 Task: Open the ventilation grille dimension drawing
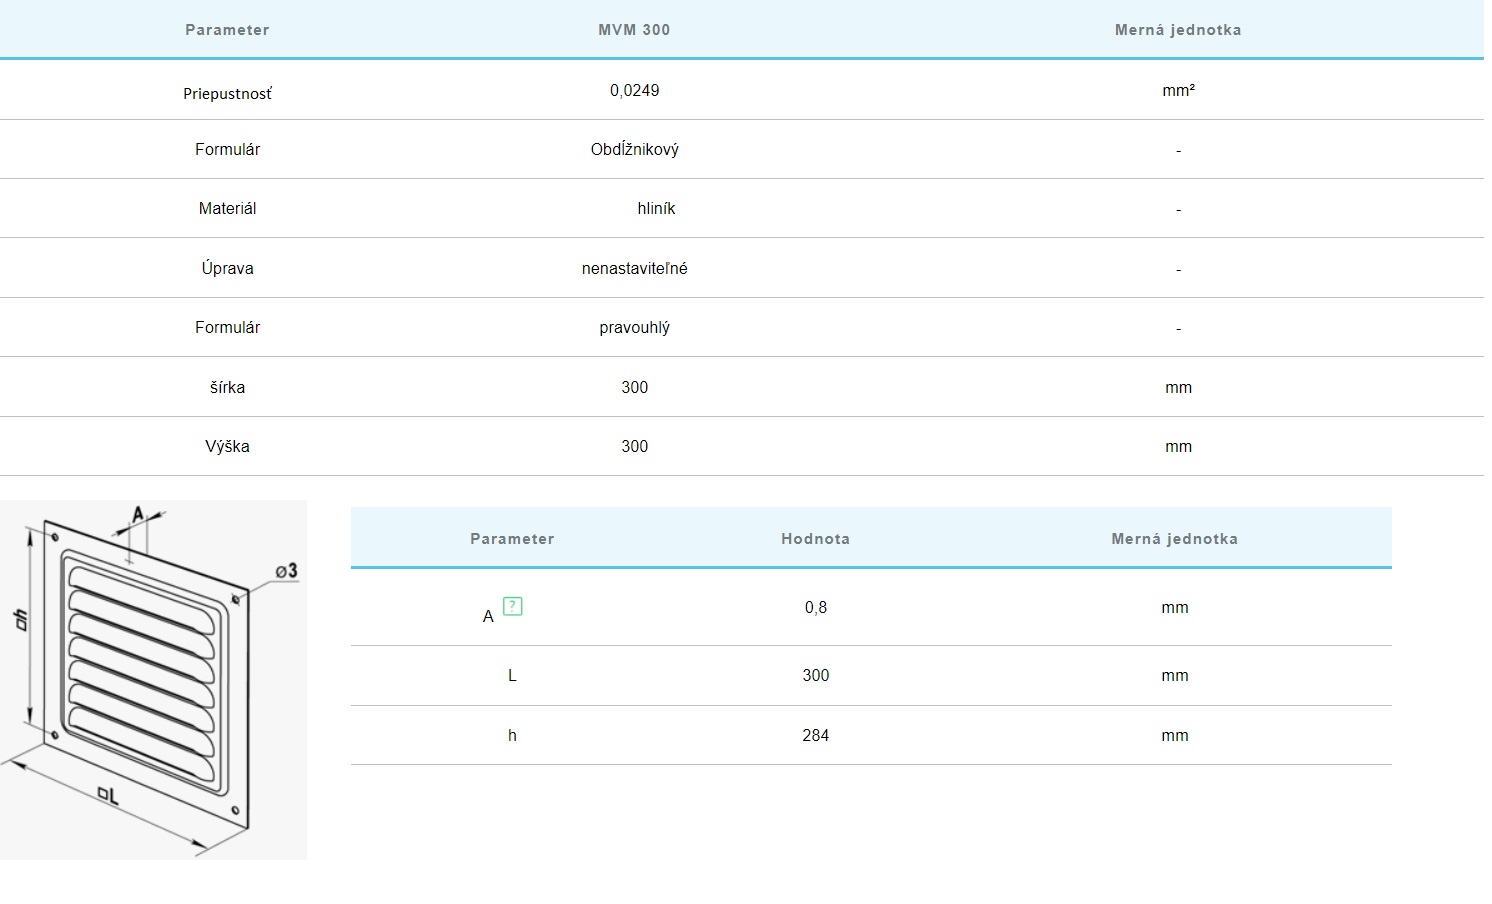click(x=153, y=680)
